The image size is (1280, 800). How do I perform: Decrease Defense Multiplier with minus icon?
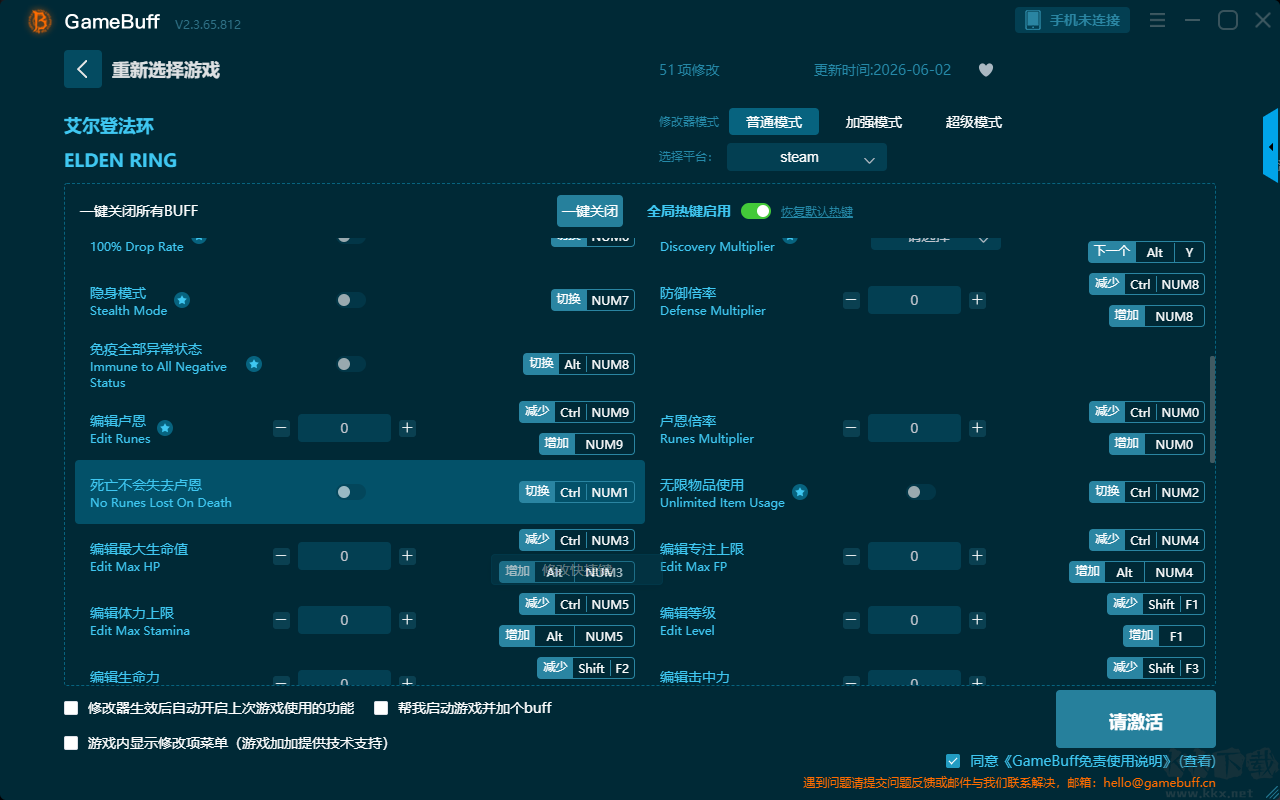tap(851, 300)
